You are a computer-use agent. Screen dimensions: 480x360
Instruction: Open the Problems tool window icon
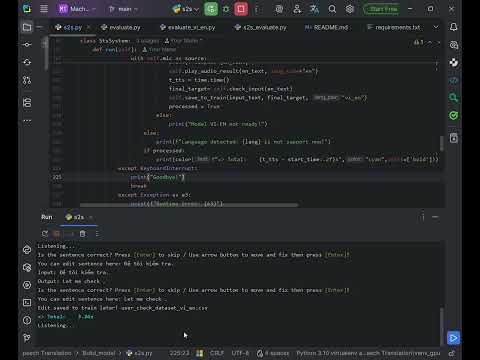click(x=27, y=320)
